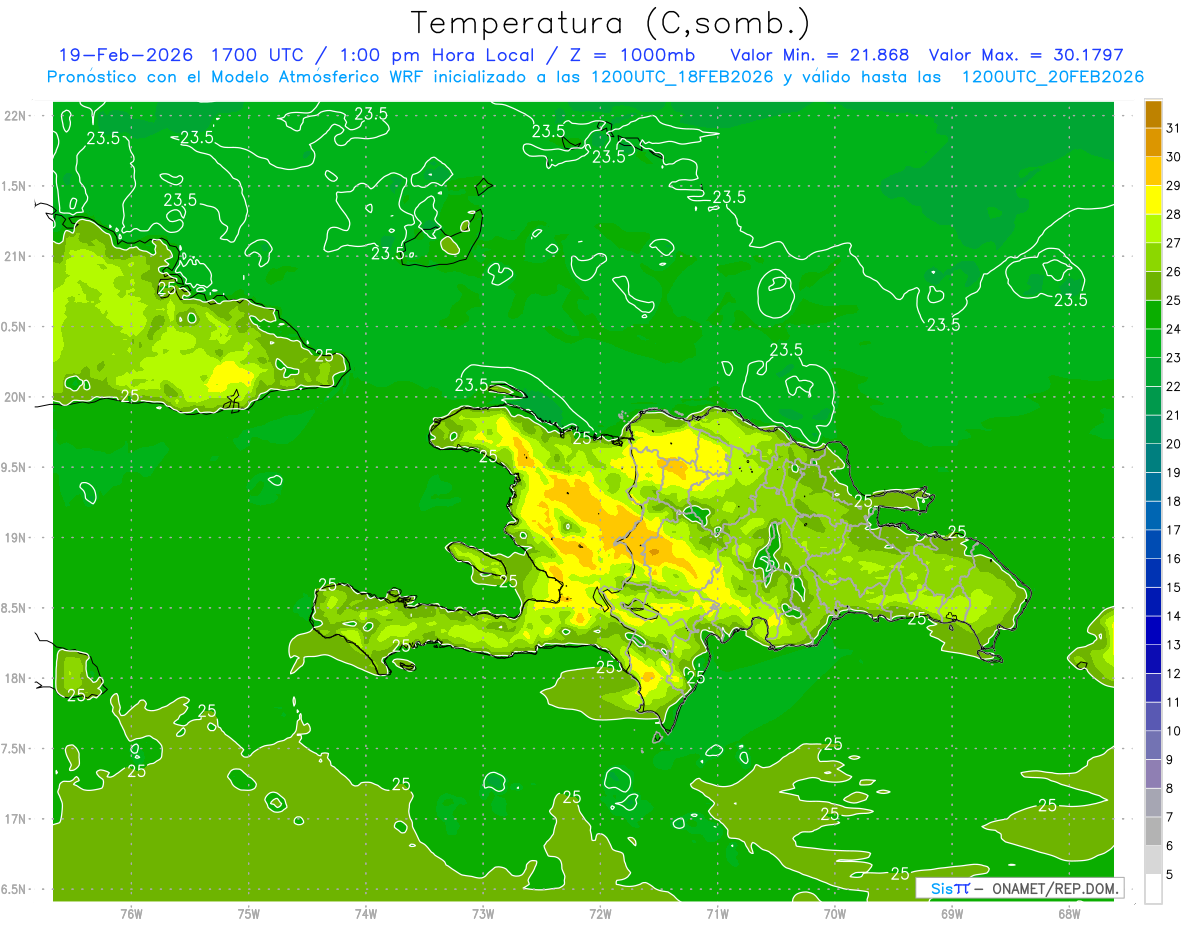This screenshot has width=1200, height=927.
Task: Pick the orange swatch between 30 and 31
Action: pos(1153,142)
